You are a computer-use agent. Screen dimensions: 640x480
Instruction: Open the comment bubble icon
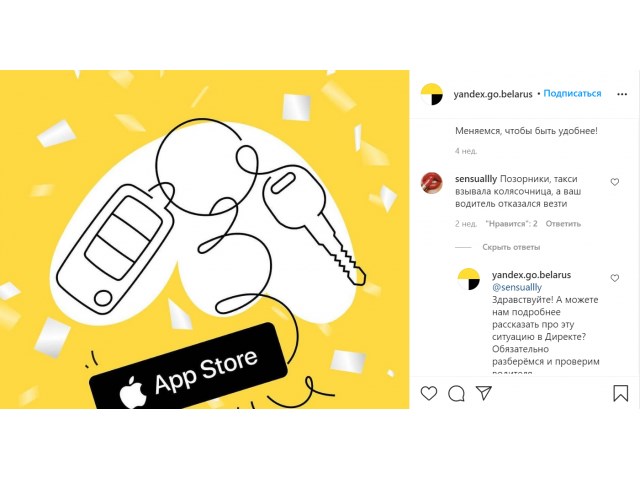pos(456,393)
